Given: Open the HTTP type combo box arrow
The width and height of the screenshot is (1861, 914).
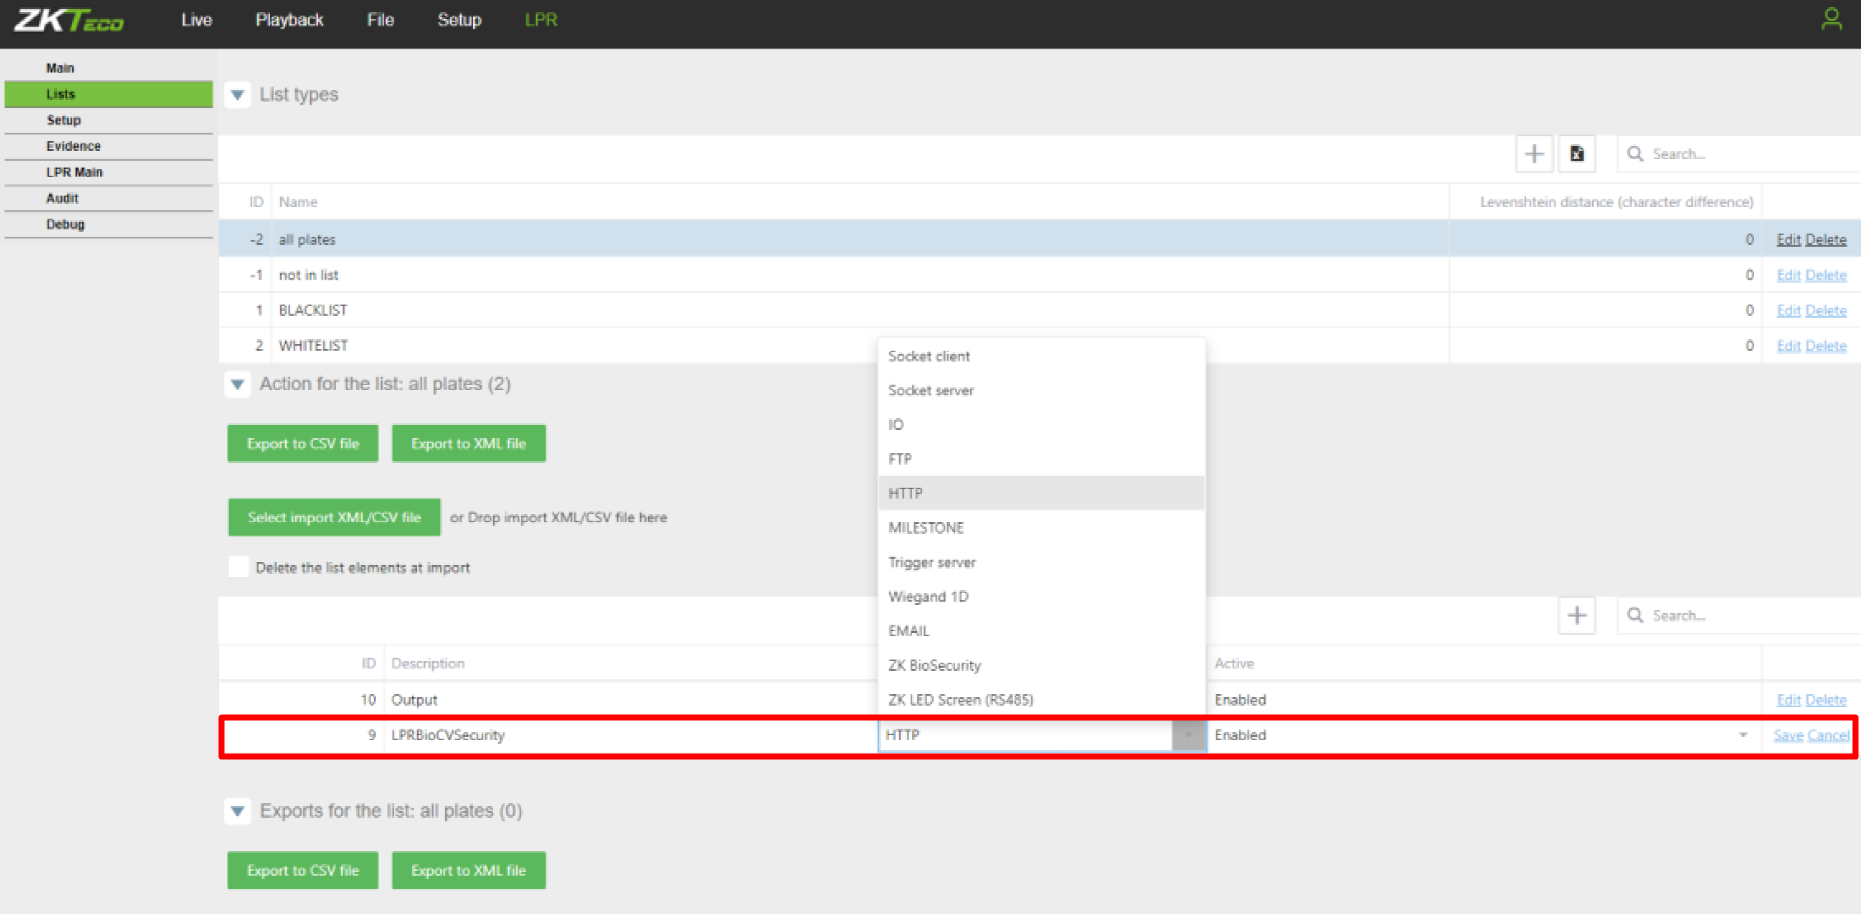Looking at the screenshot, I should click(x=1188, y=735).
